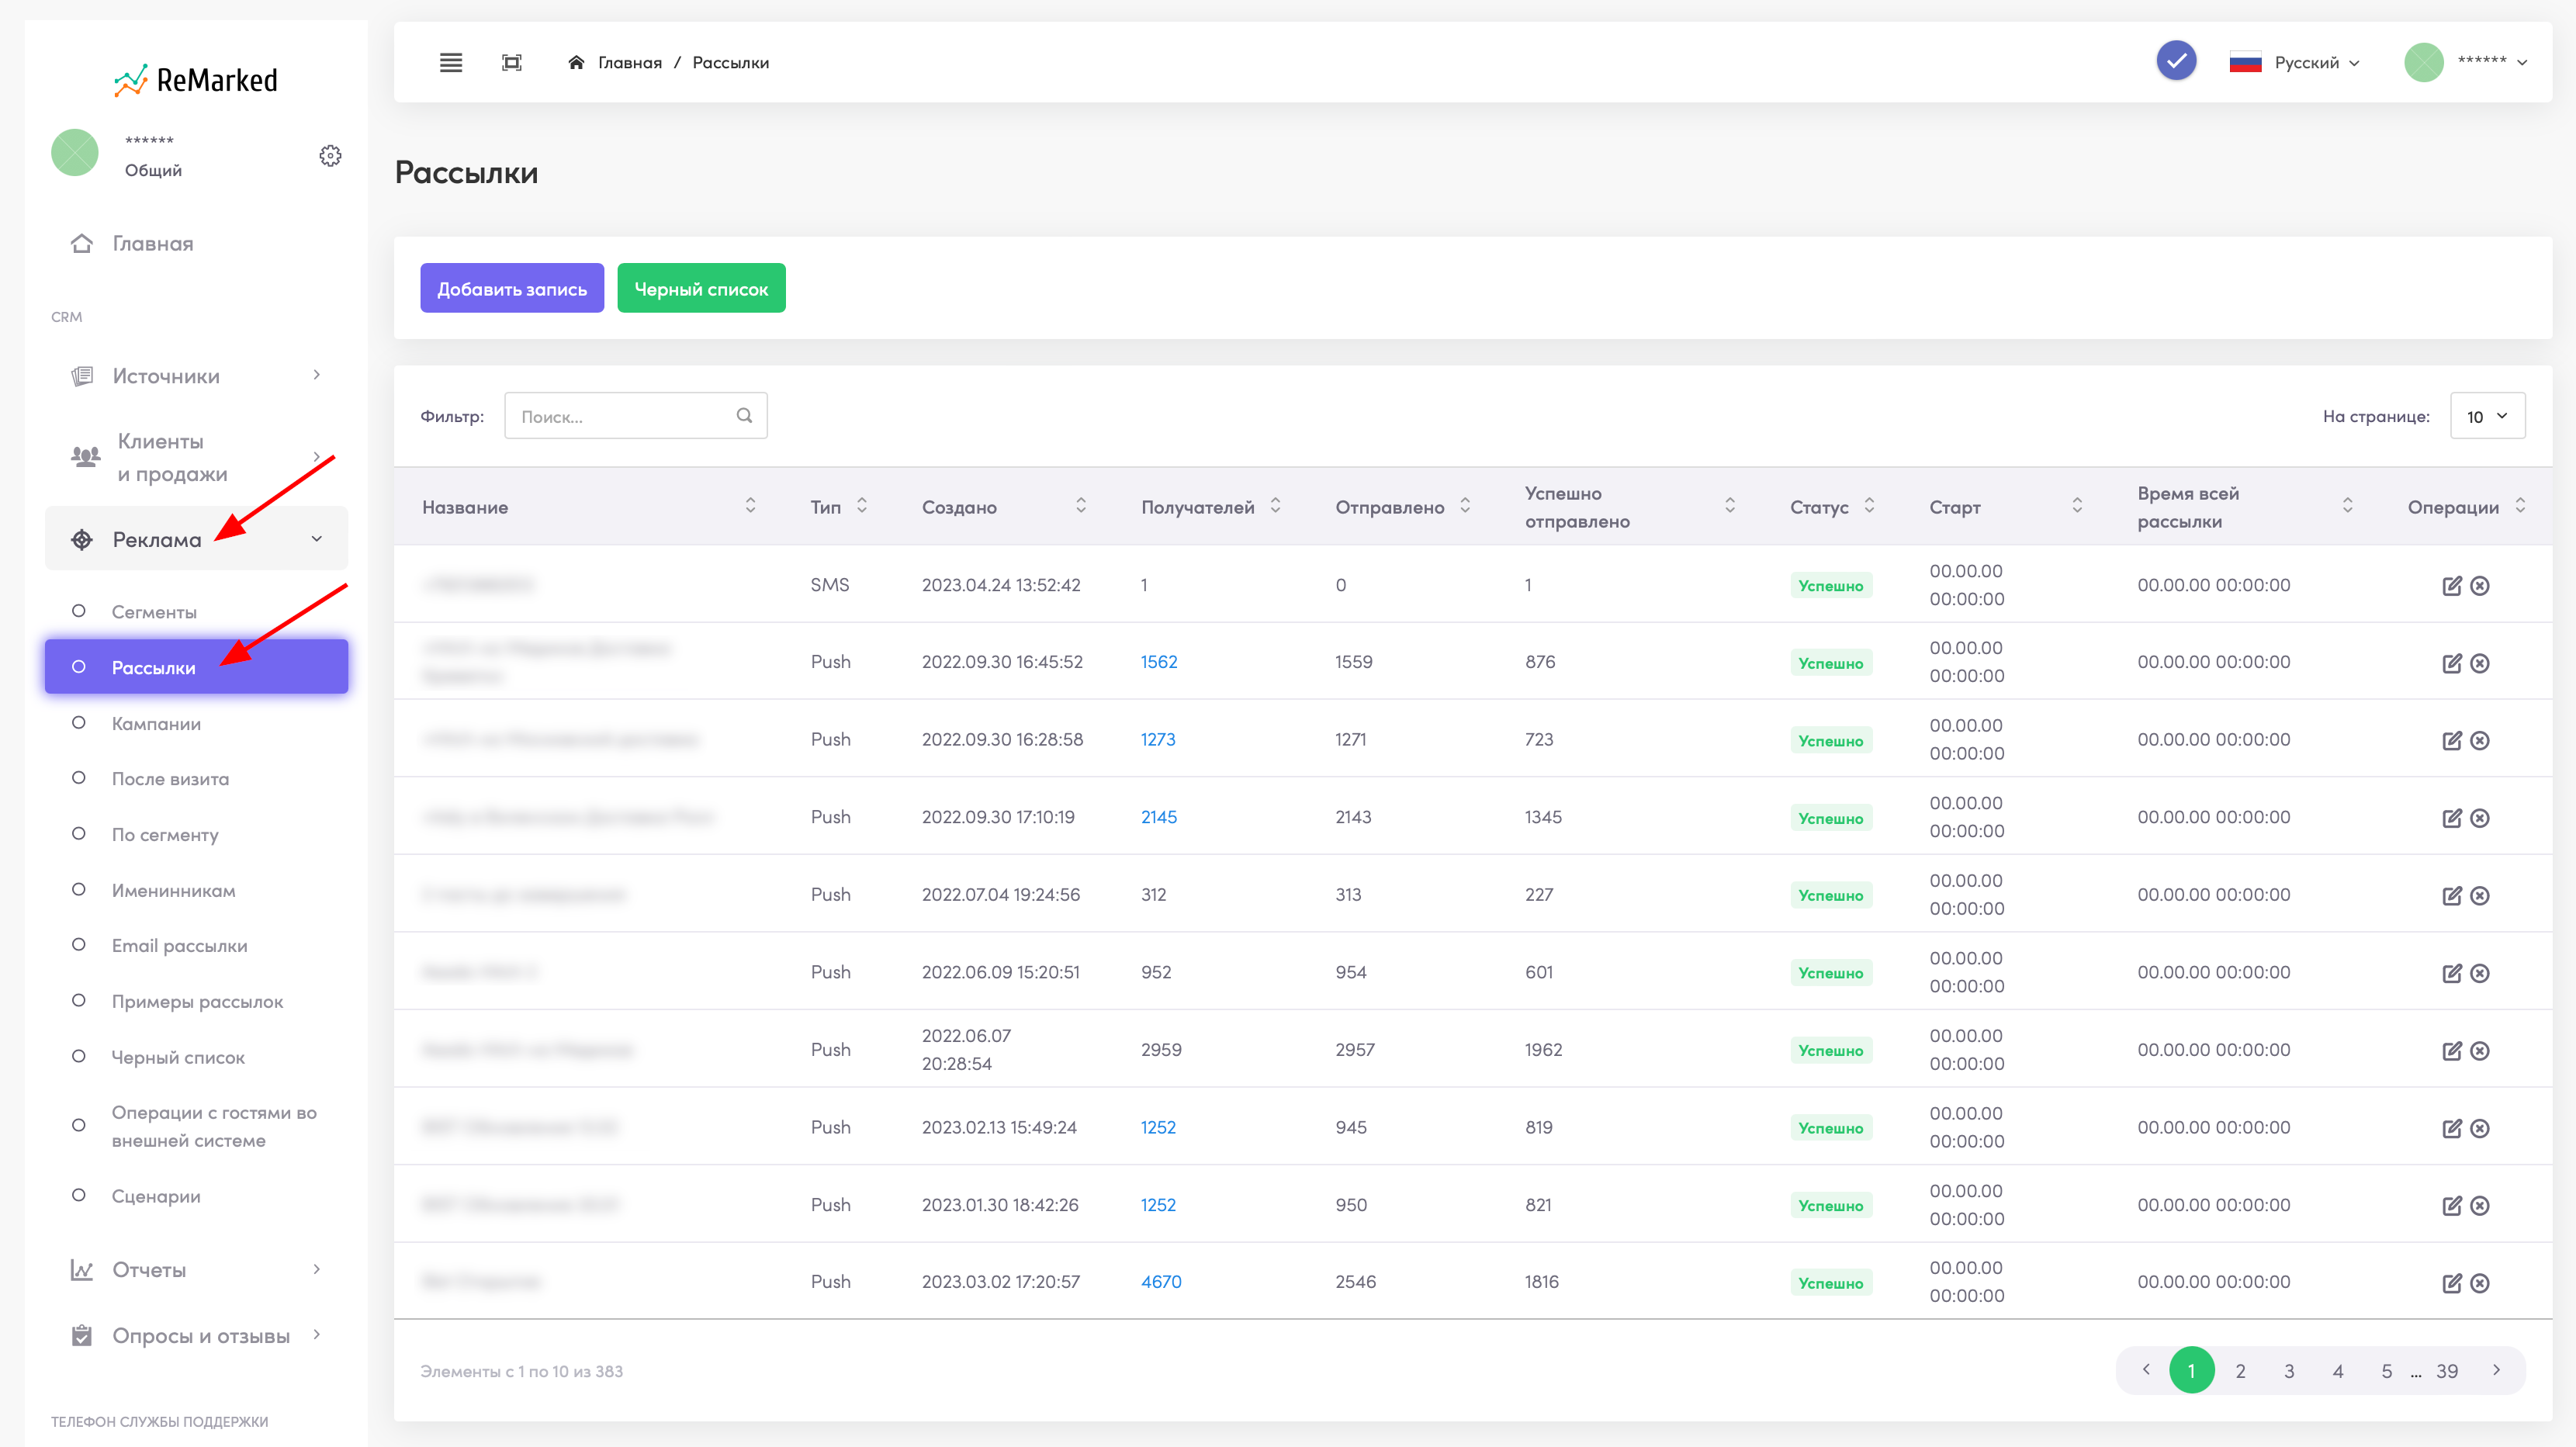Image resolution: width=2576 pixels, height=1447 pixels.
Task: Click the home icon in breadcrumb
Action: [576, 62]
